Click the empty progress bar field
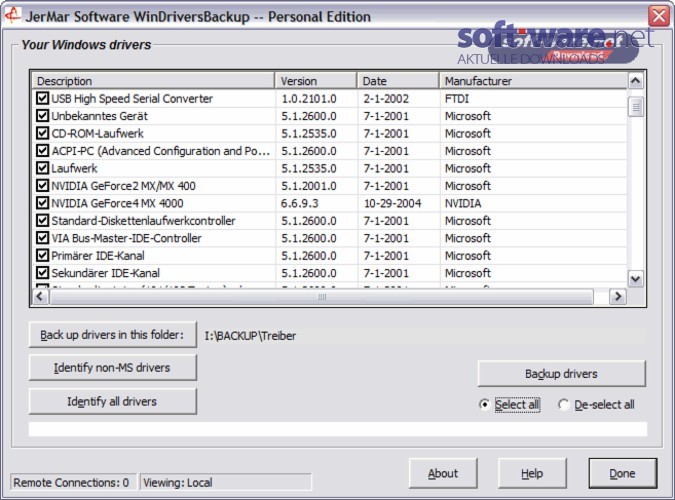Viewport: 675px width, 500px height. [338, 429]
